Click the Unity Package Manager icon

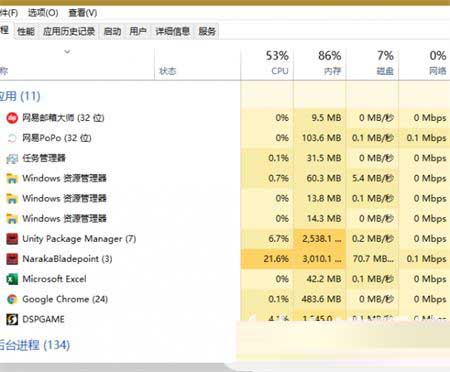(x=12, y=239)
